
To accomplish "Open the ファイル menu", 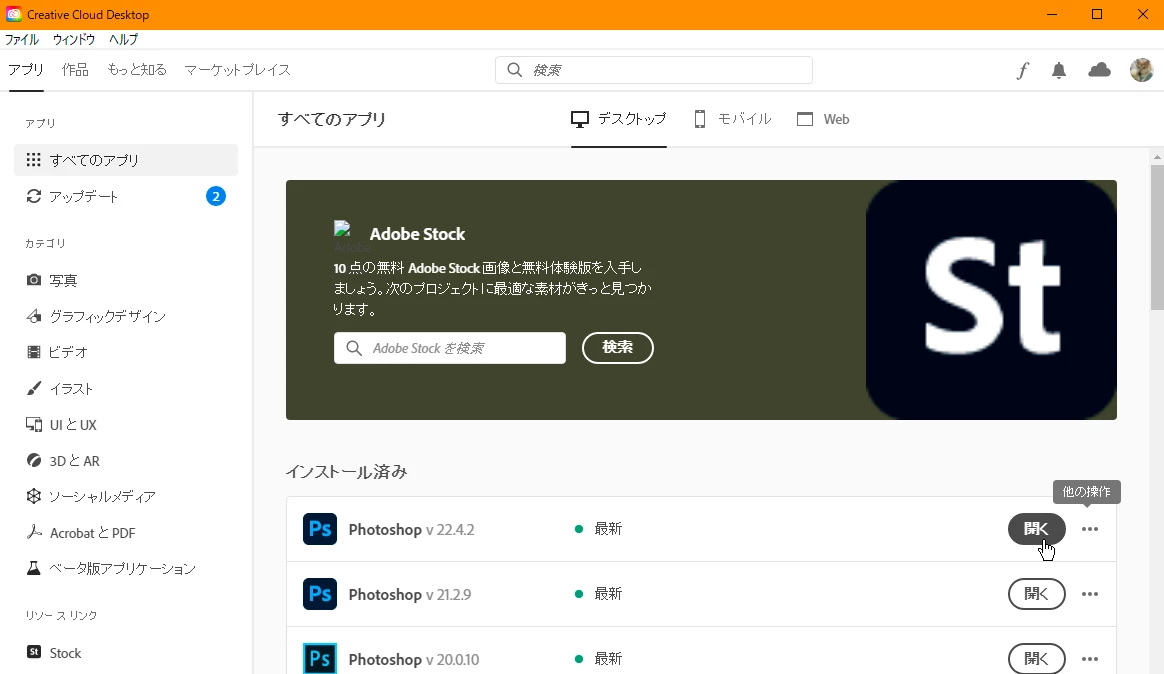I will pyautogui.click(x=22, y=39).
